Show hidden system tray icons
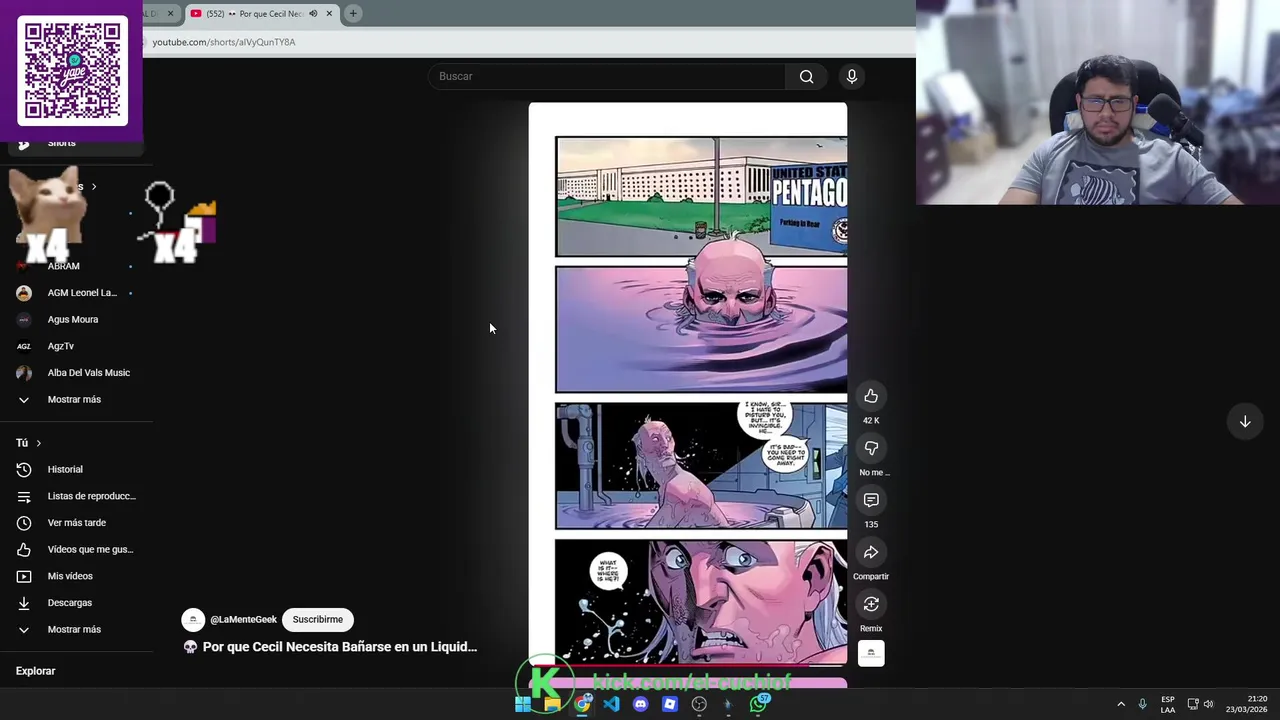1280x720 pixels. click(1121, 704)
